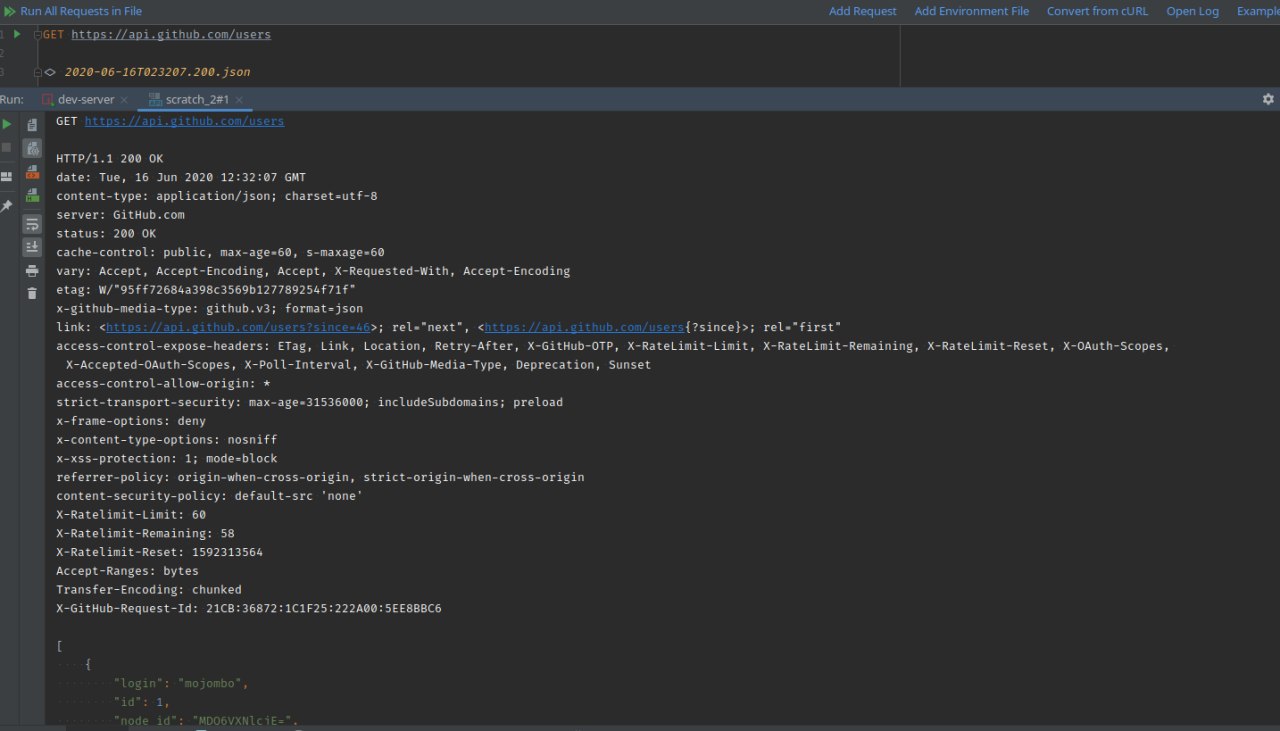Click the strict-transport-security header line
Screen dimensions: 1280x731
(310, 402)
